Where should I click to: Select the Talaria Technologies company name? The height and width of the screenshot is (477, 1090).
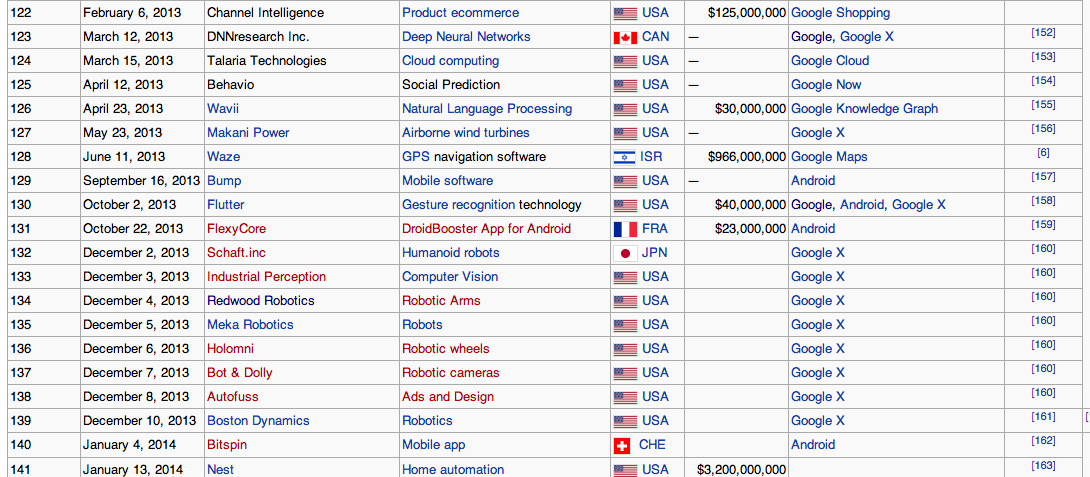coord(266,60)
